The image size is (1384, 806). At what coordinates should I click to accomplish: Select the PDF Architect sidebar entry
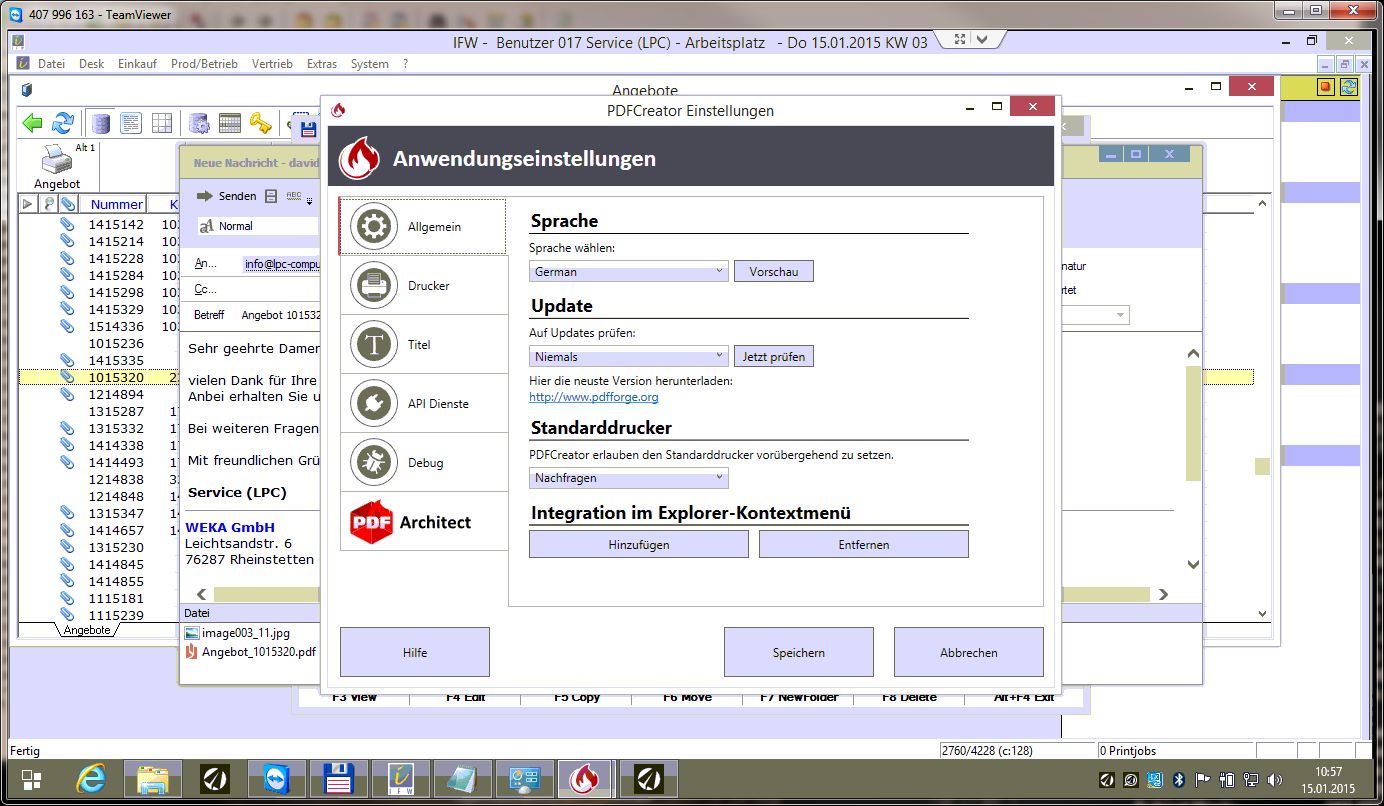424,522
